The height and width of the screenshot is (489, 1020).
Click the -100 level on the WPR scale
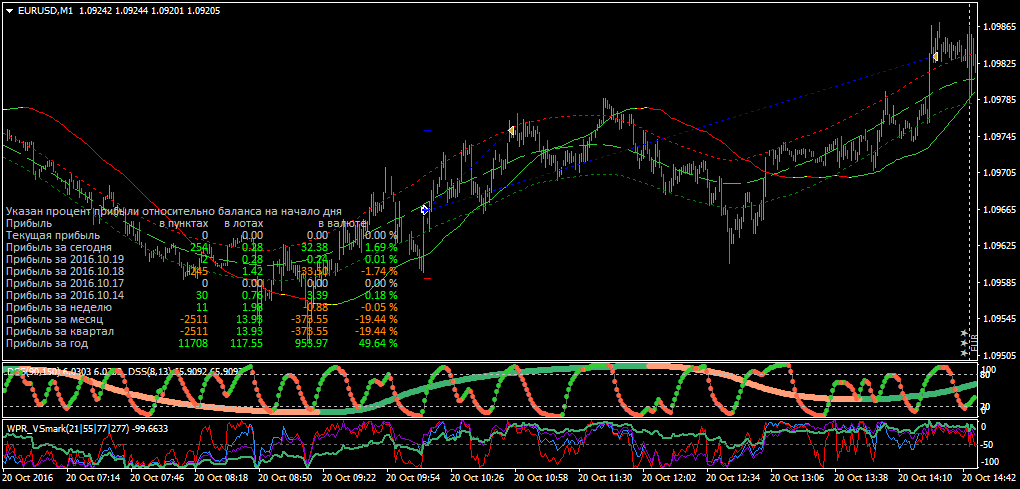[989, 462]
